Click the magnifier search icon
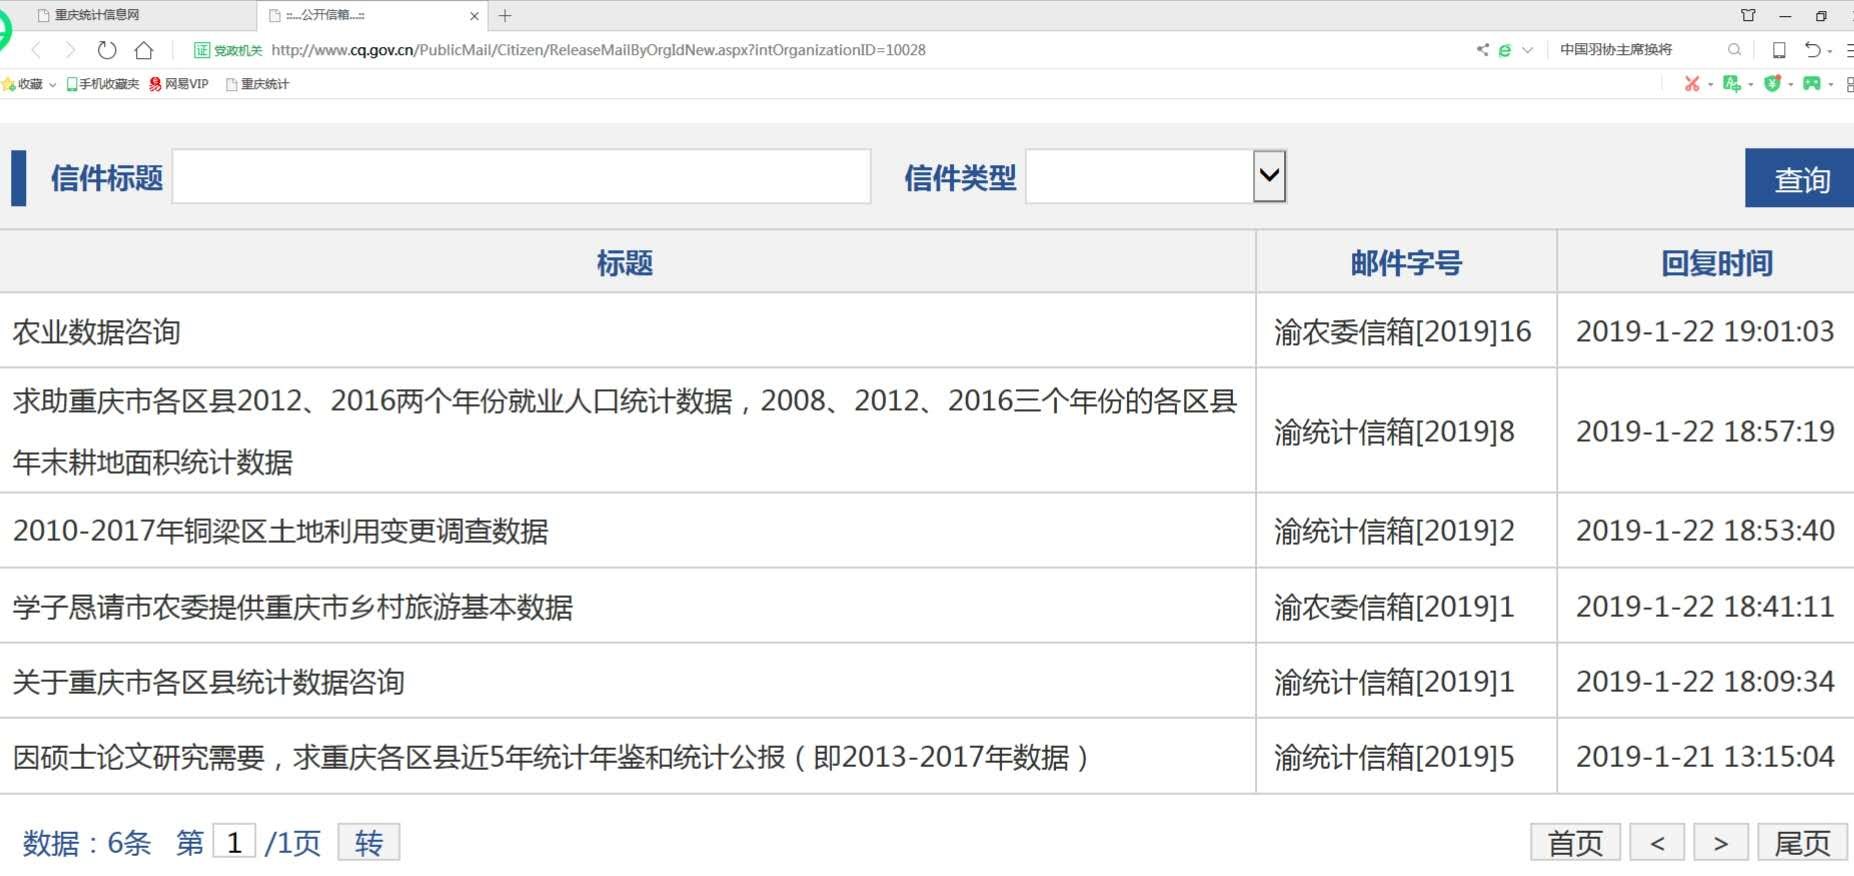 coord(1734,50)
